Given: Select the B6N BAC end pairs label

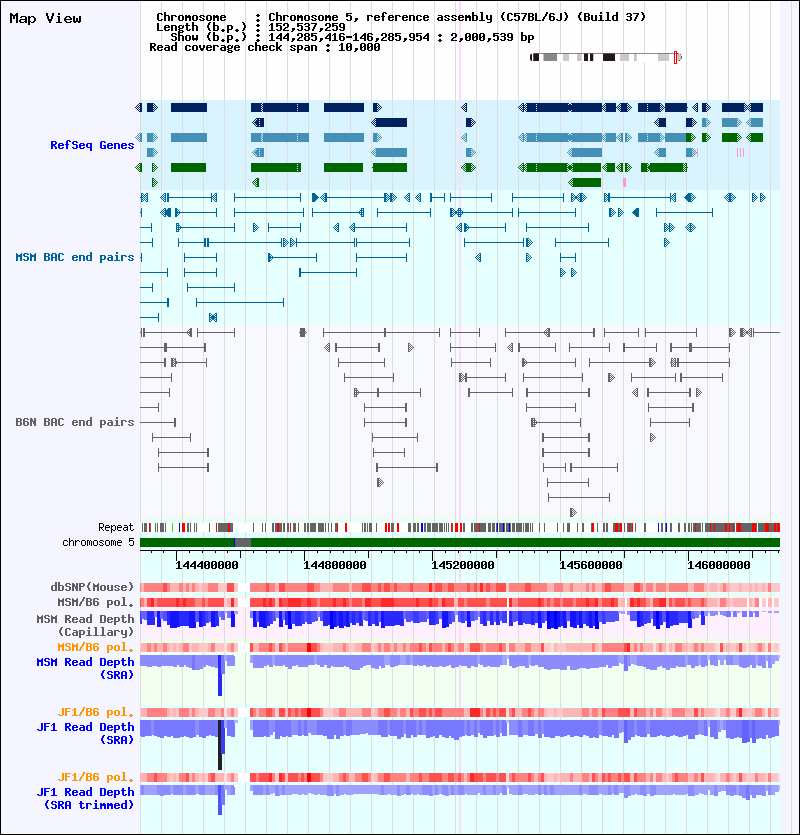Looking at the screenshot, I should 75,422.
